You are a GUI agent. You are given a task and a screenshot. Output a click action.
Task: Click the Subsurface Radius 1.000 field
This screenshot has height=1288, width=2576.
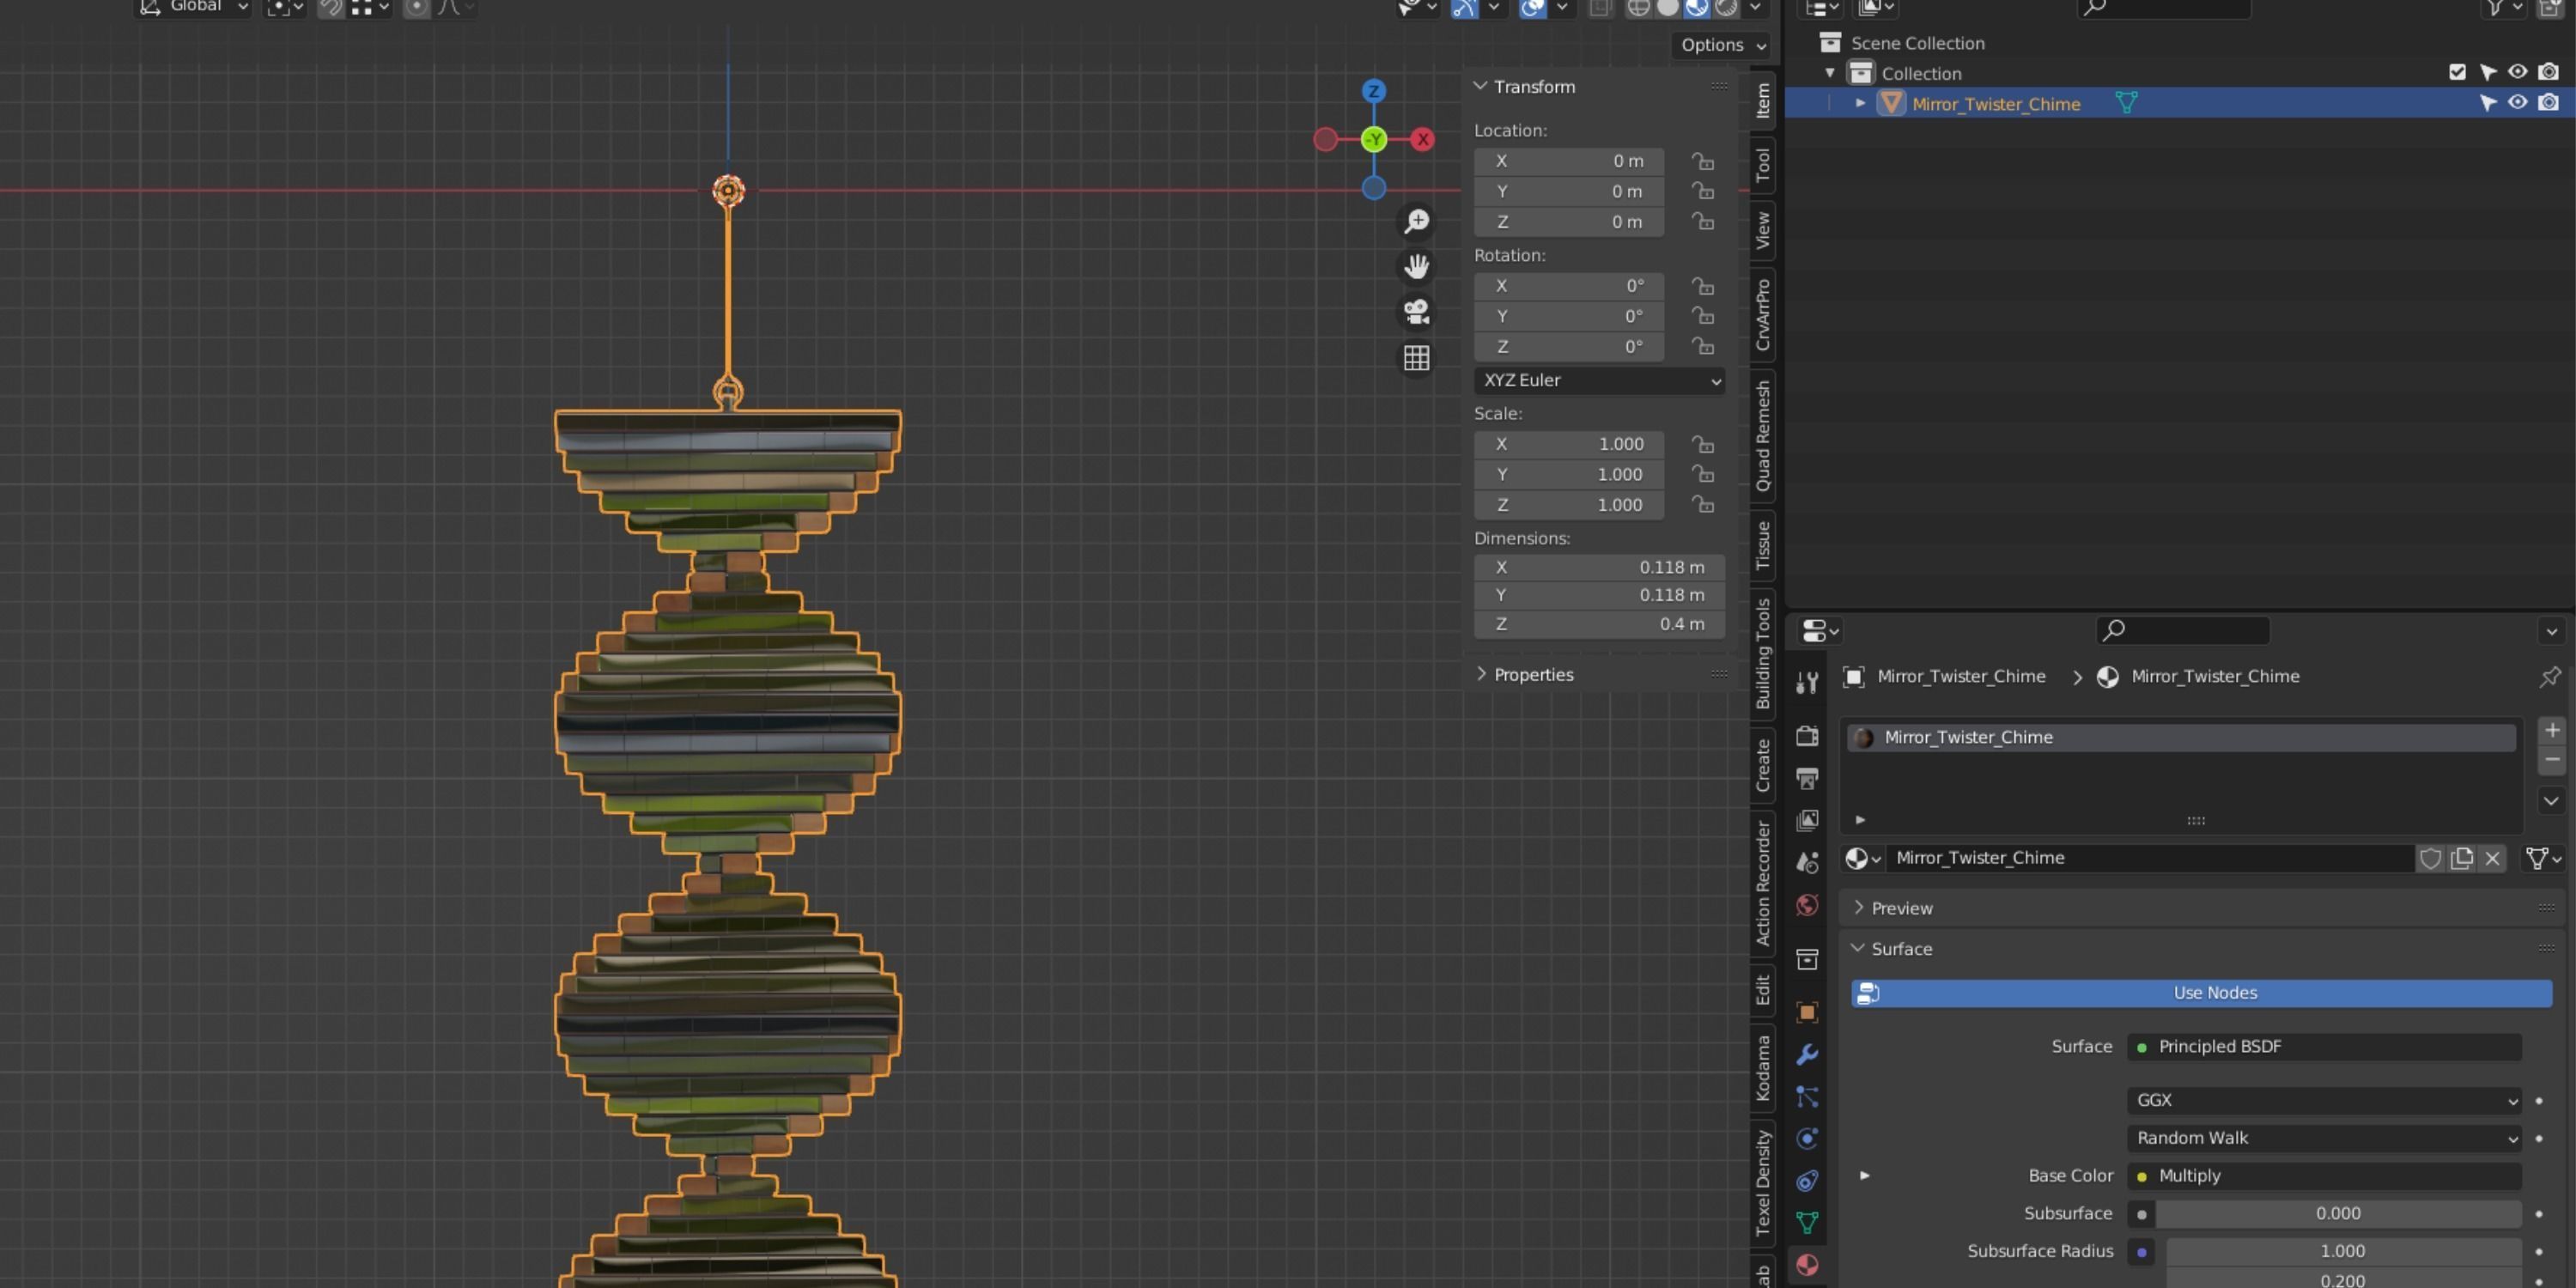pyautogui.click(x=2343, y=1252)
